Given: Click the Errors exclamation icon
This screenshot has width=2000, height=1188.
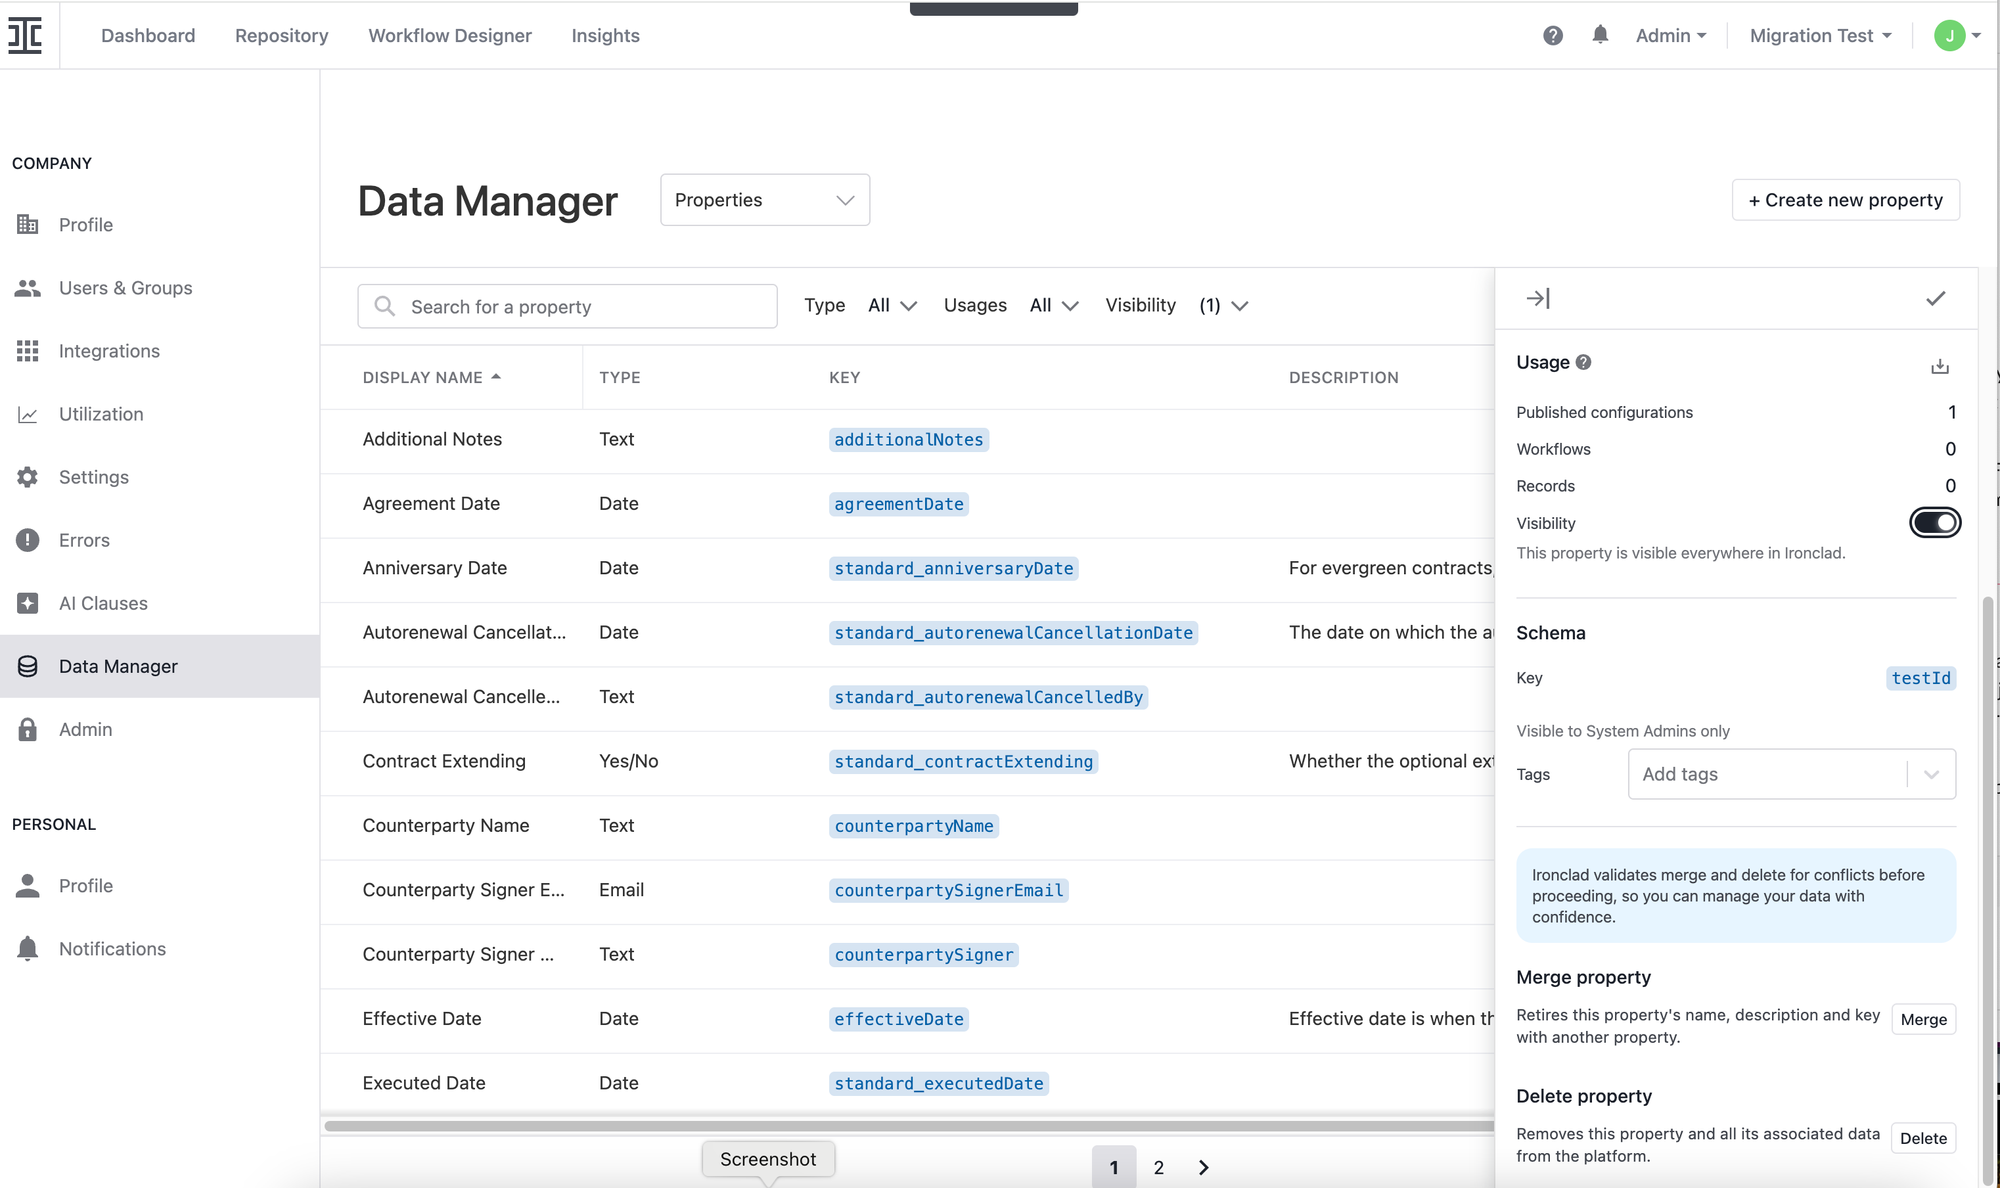Looking at the screenshot, I should [x=28, y=540].
